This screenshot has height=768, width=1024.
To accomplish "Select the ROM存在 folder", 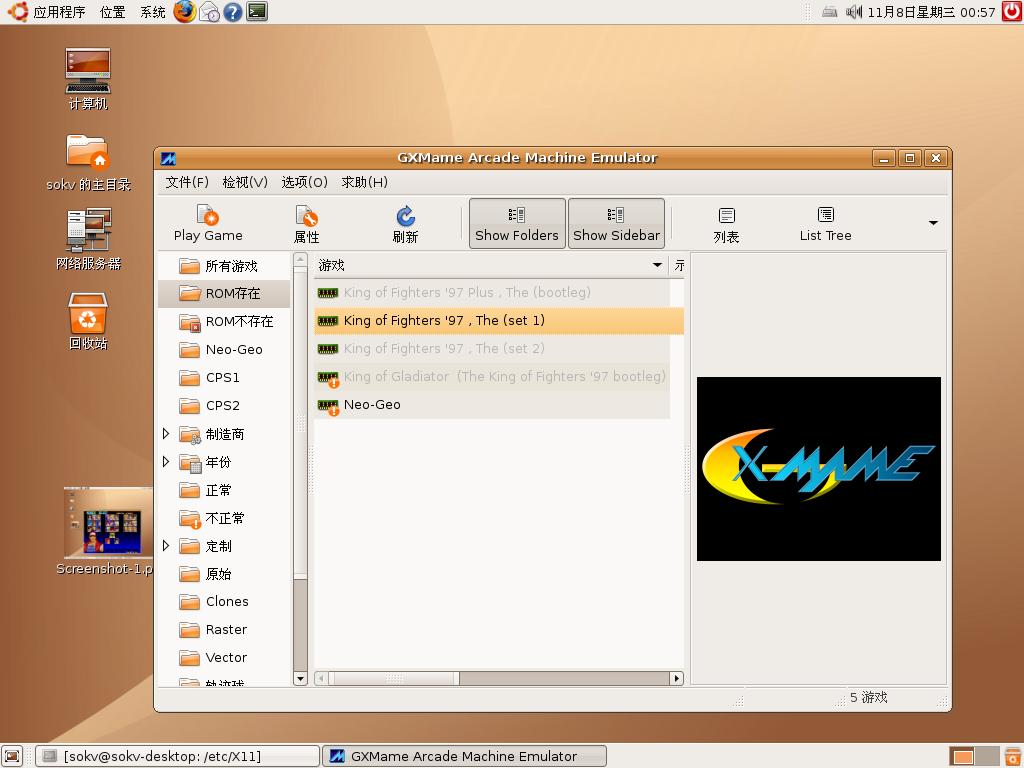I will [224, 293].
